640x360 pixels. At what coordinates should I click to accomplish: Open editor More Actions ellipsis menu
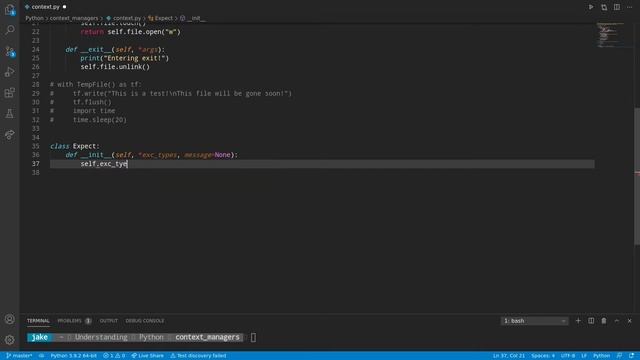(629, 7)
